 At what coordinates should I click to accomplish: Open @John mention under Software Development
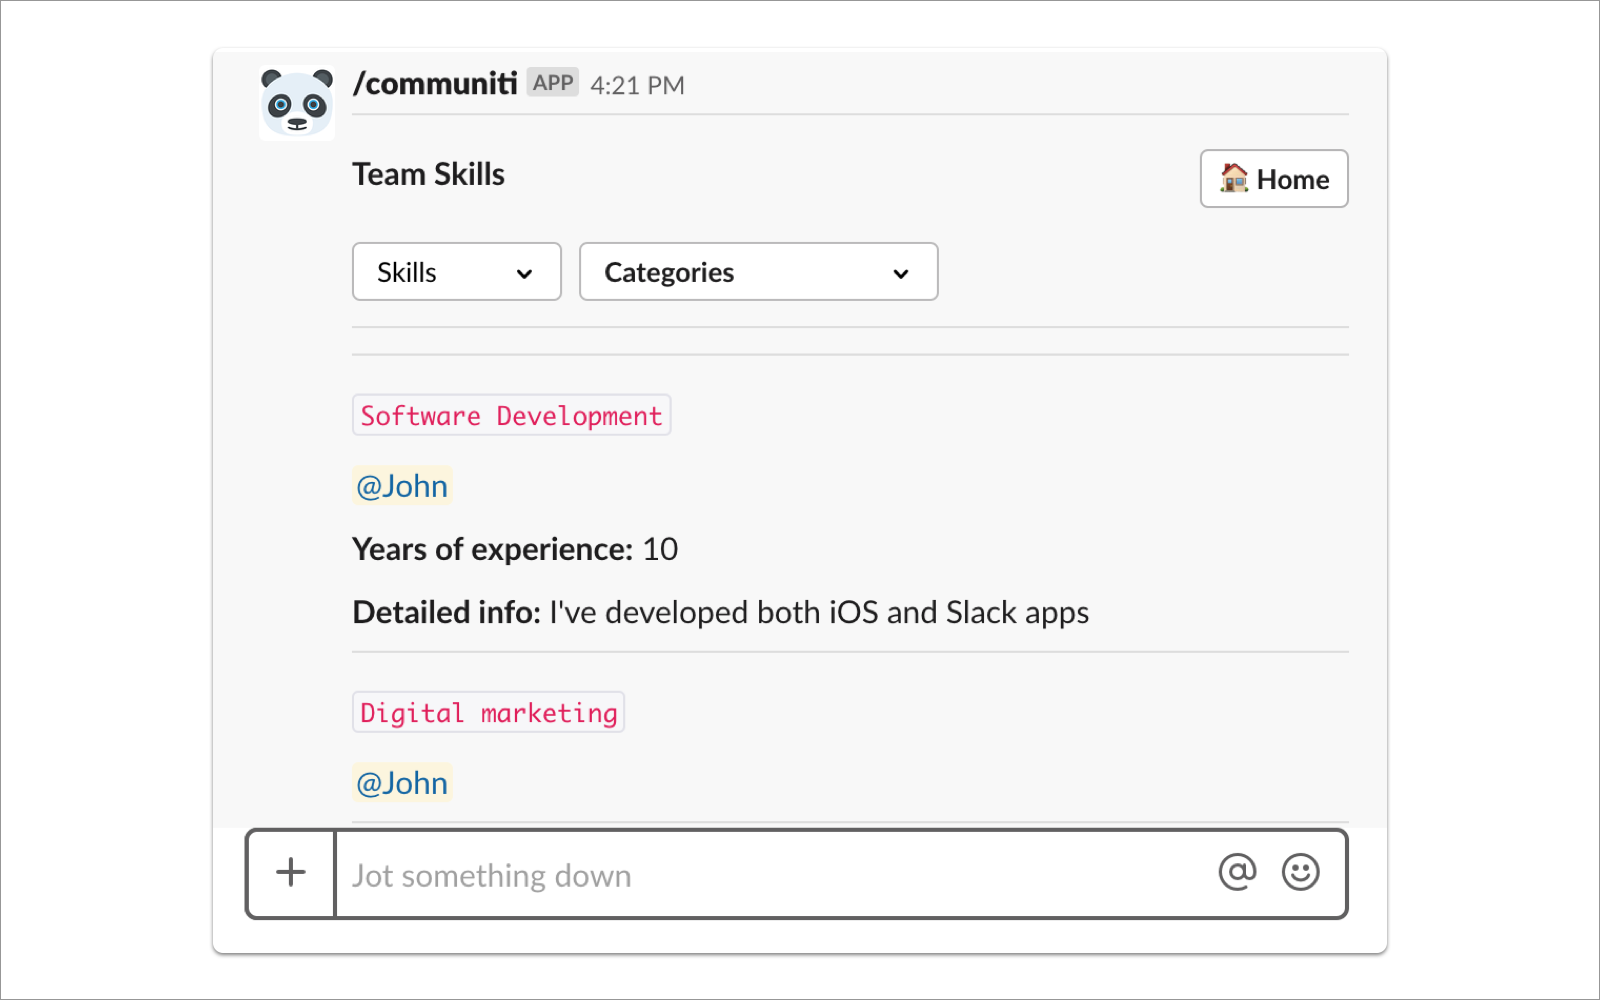[x=402, y=486]
